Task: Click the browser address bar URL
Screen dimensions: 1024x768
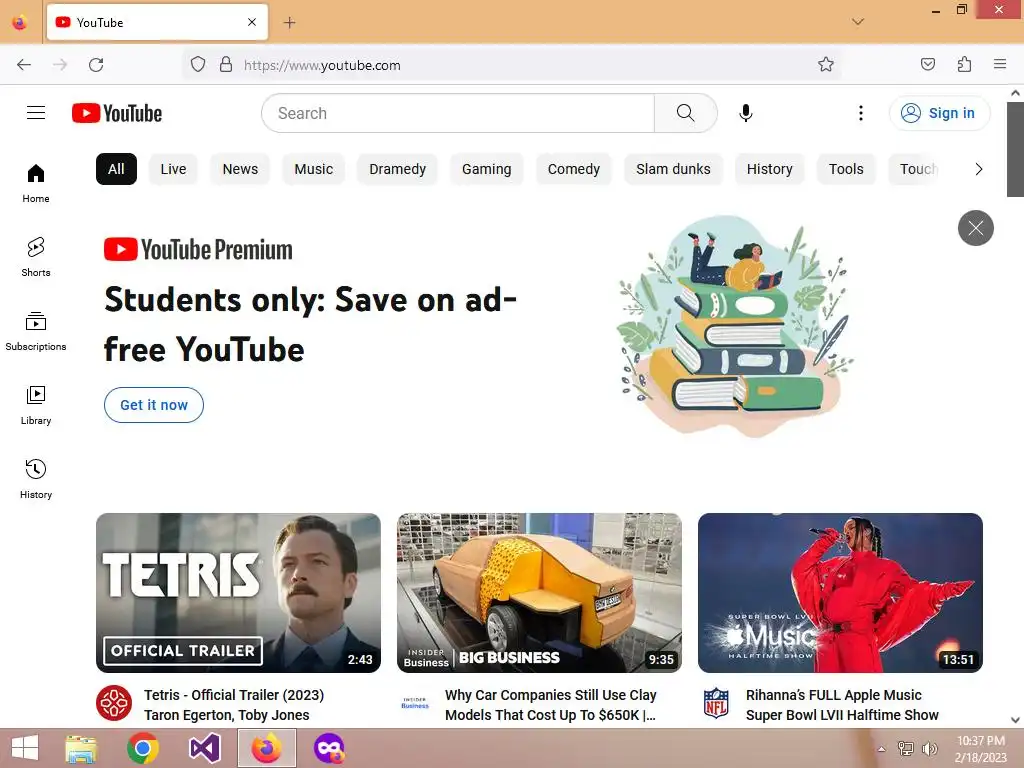Action: point(322,65)
